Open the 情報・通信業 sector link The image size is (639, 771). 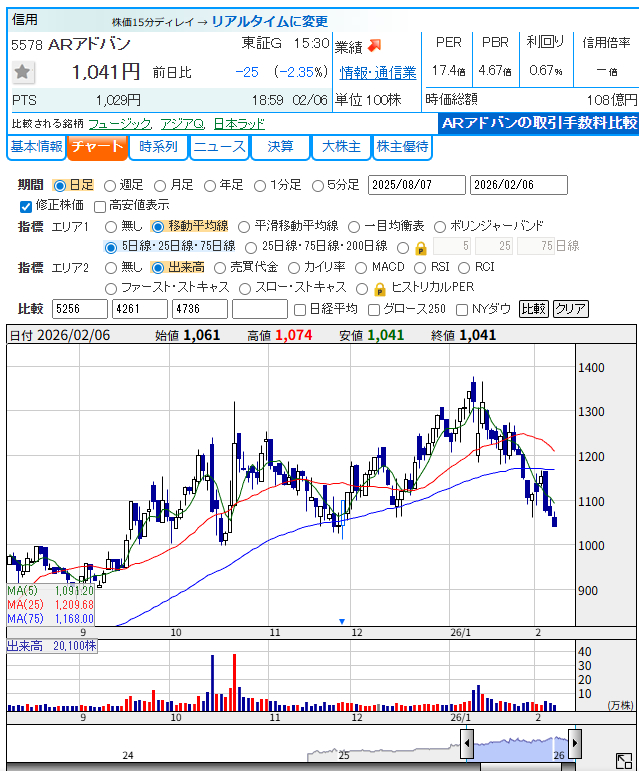point(378,72)
